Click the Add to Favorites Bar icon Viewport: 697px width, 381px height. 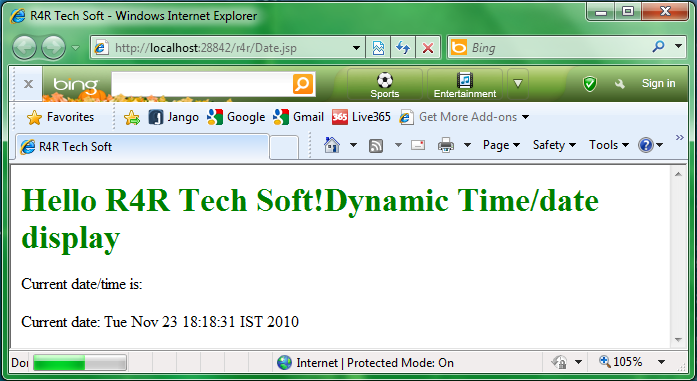(132, 117)
